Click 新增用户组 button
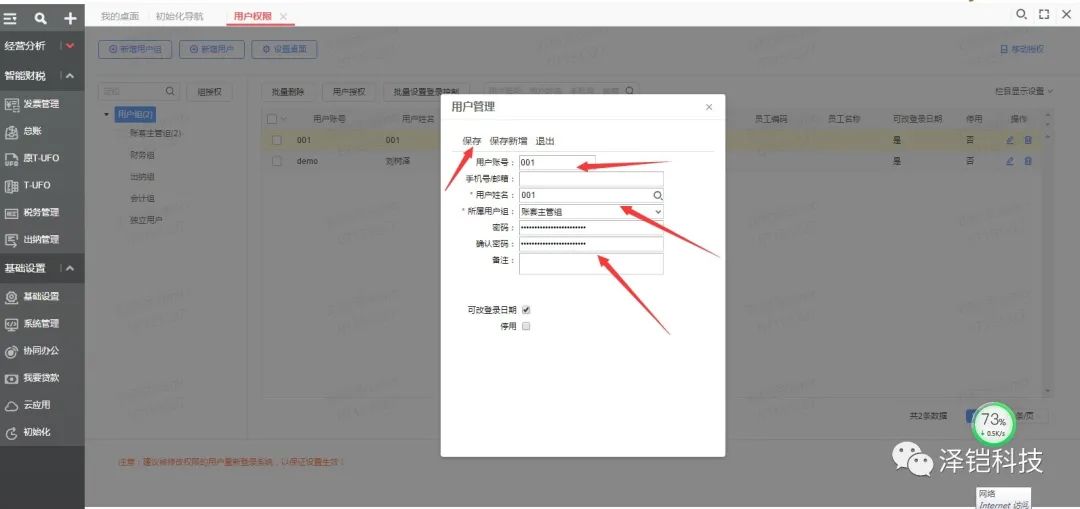 point(135,50)
